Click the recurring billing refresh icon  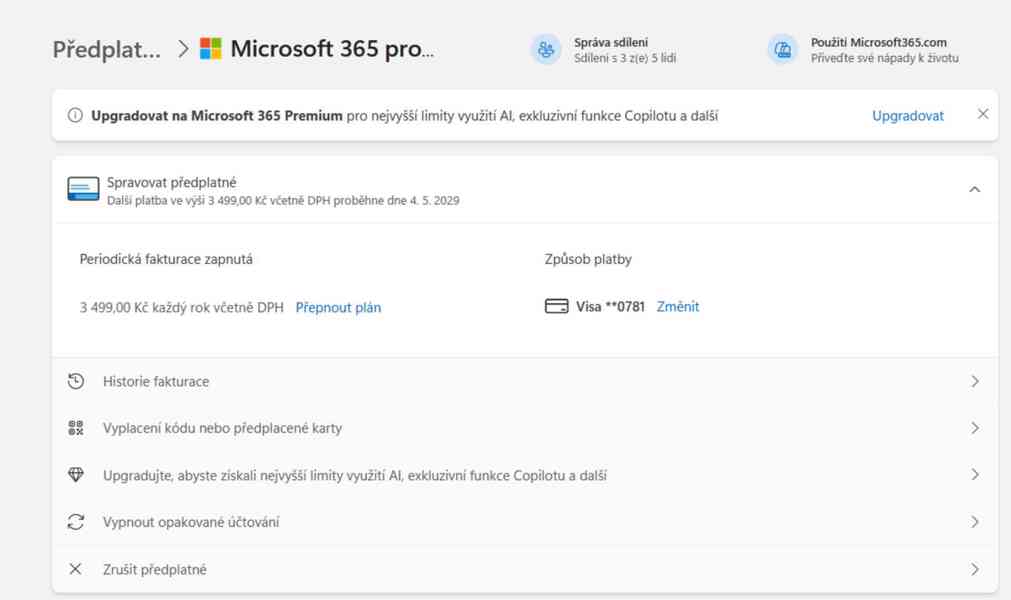pos(76,522)
